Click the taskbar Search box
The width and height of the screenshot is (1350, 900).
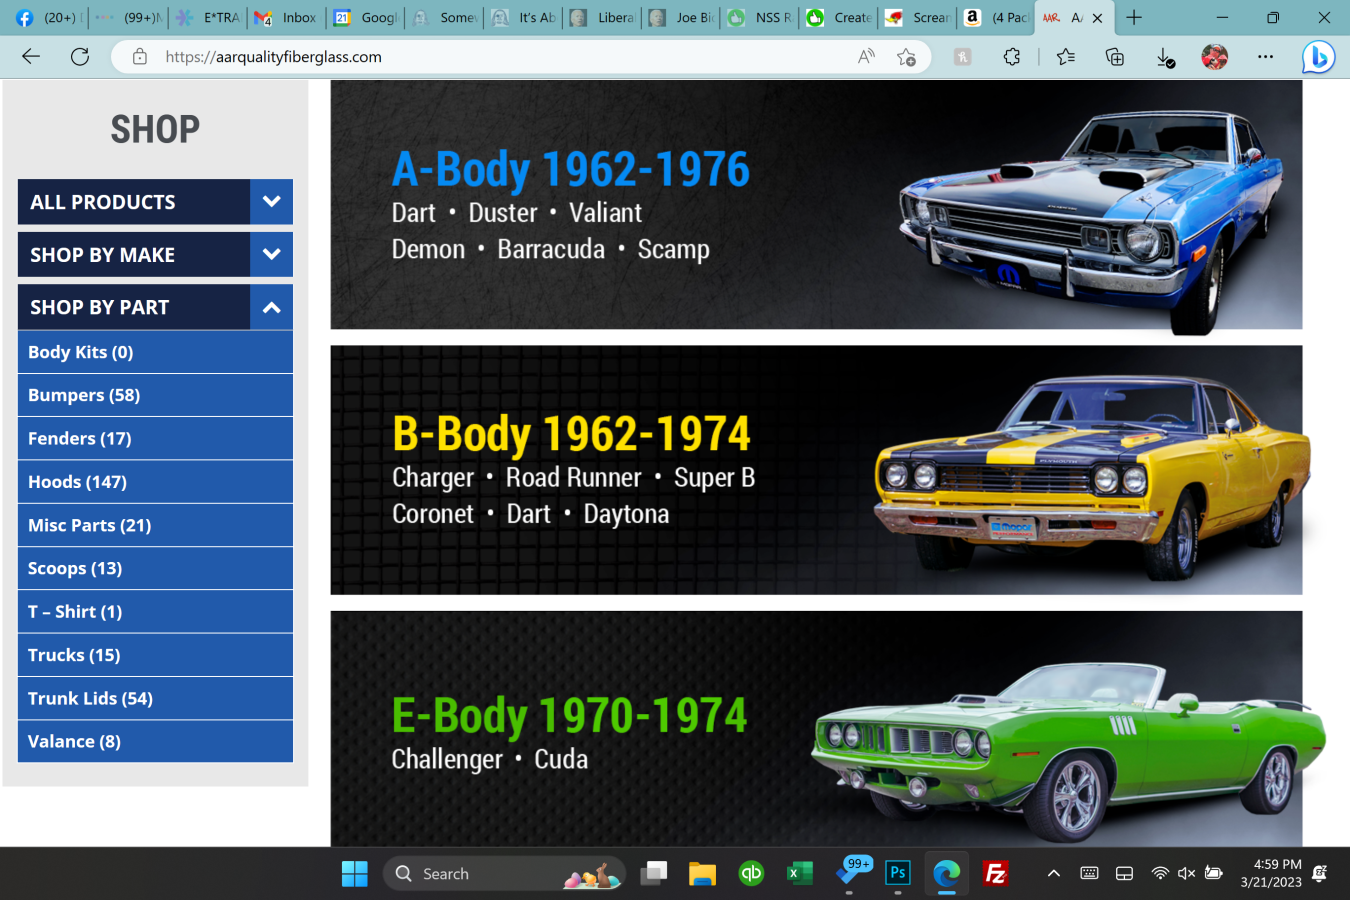click(504, 874)
